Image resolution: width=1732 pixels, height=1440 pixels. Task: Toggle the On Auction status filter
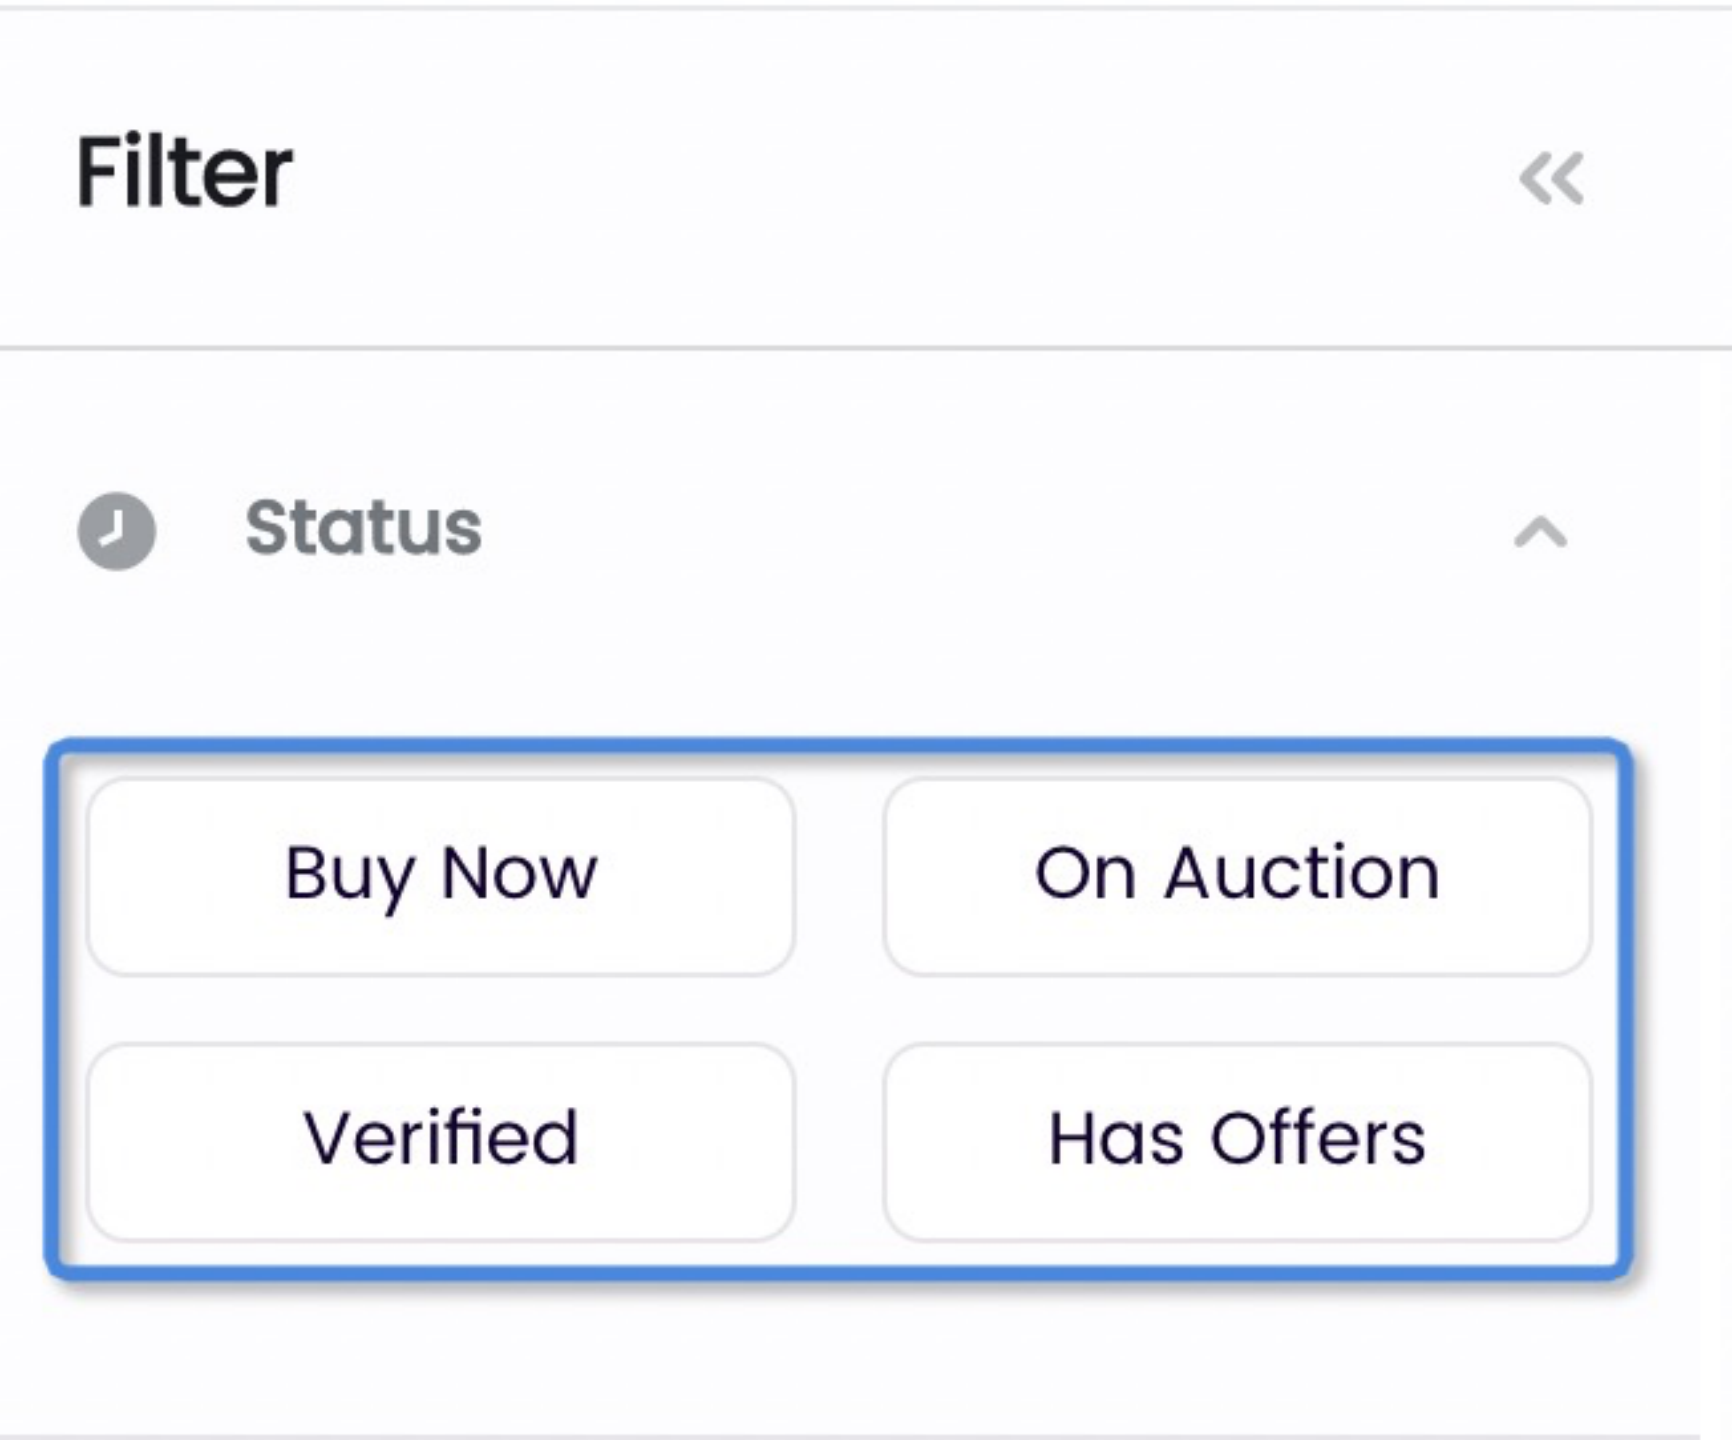tap(1237, 876)
